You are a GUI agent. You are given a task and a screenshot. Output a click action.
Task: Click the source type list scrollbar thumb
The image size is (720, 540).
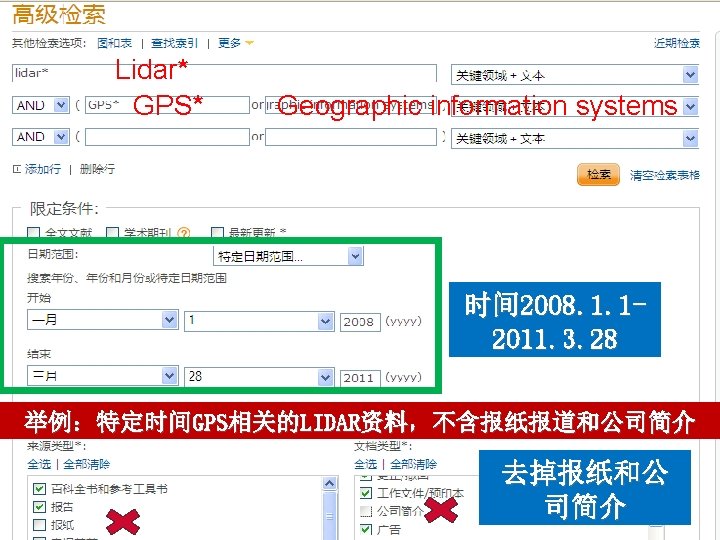330,516
